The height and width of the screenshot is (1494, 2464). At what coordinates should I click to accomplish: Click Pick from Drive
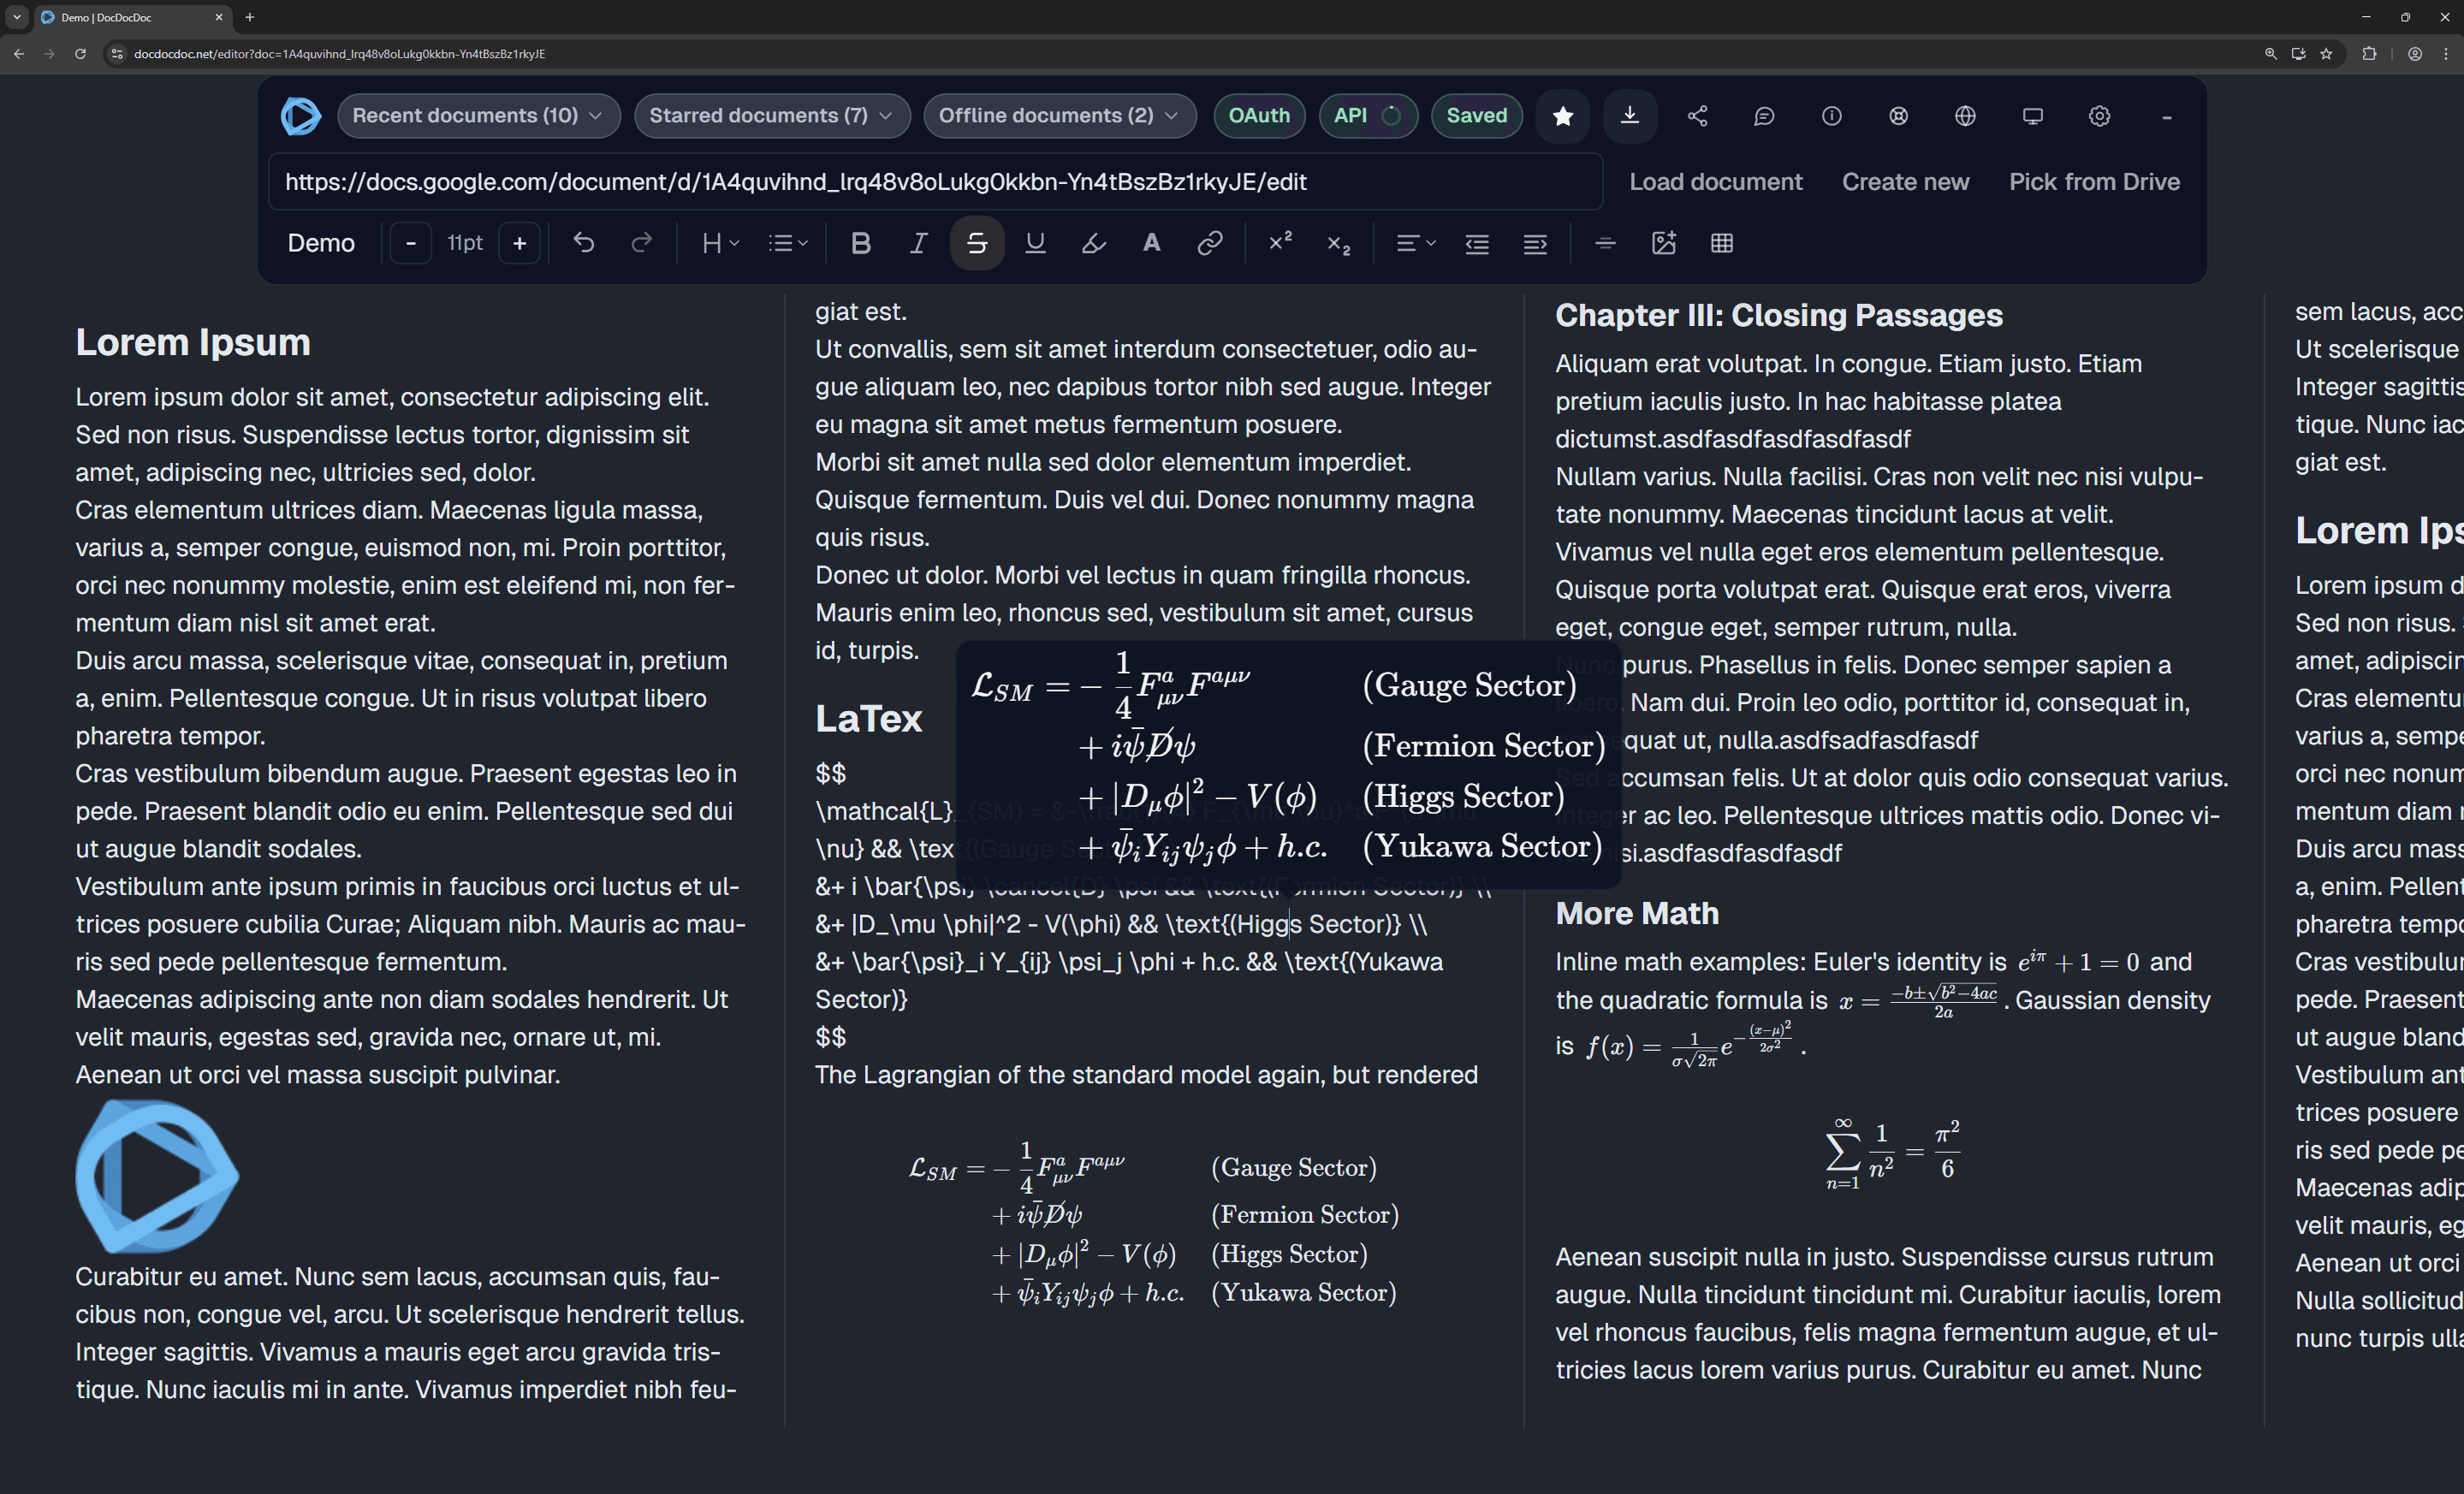pos(2094,182)
